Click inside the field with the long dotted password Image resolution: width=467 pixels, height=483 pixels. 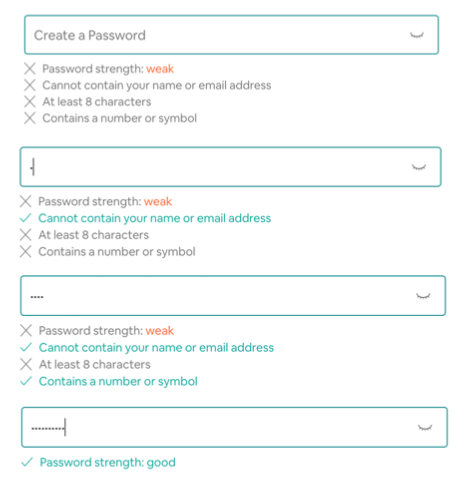(x=234, y=427)
